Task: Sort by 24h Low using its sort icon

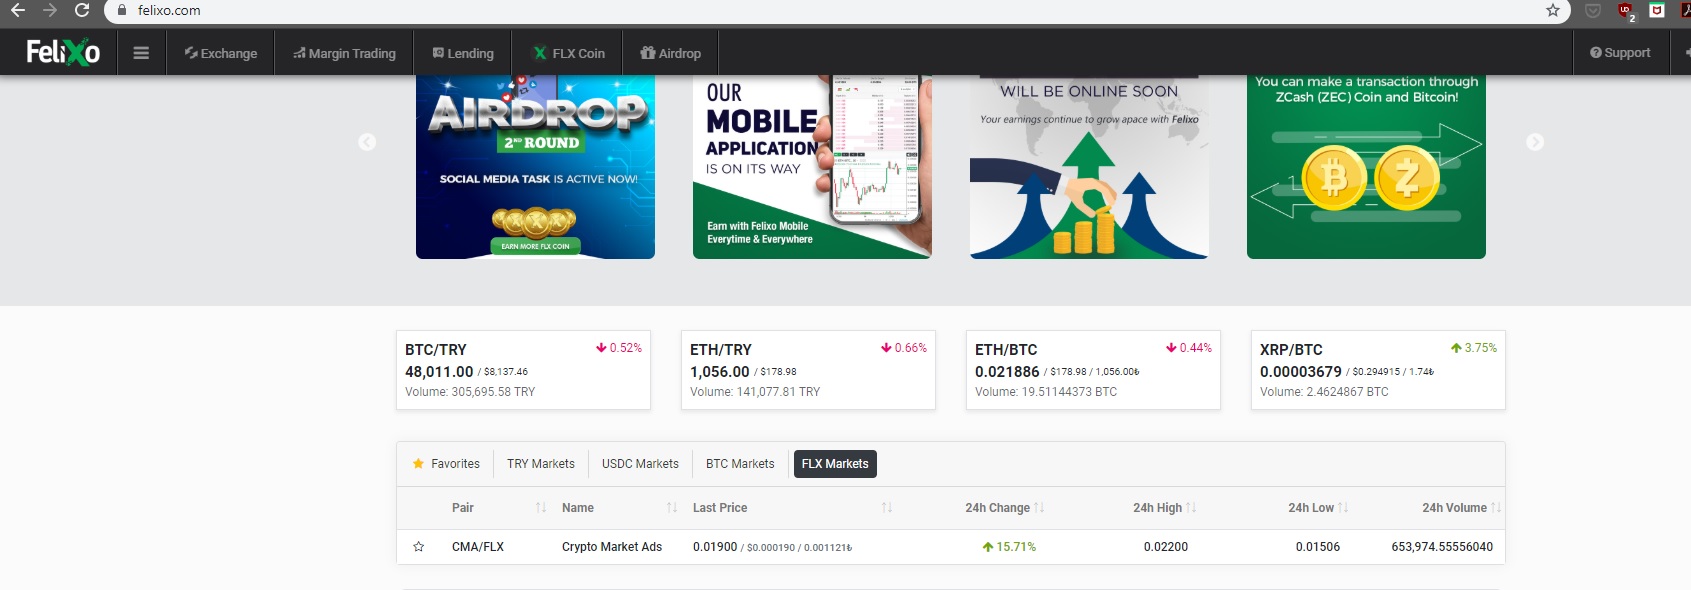Action: tap(1343, 508)
